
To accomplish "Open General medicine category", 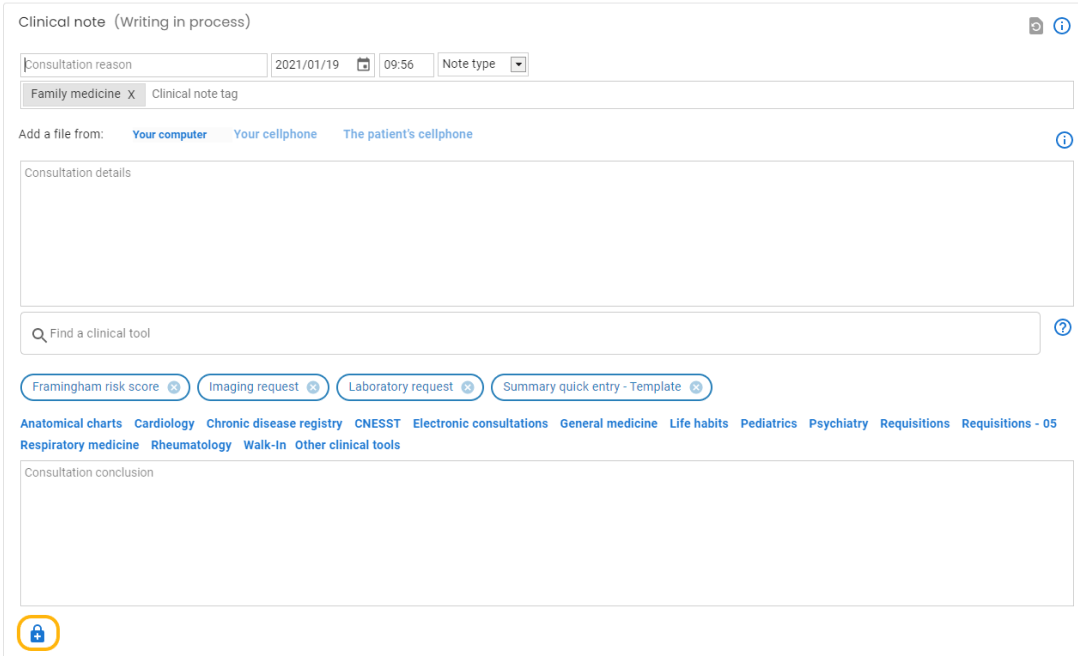I will 608,424.
